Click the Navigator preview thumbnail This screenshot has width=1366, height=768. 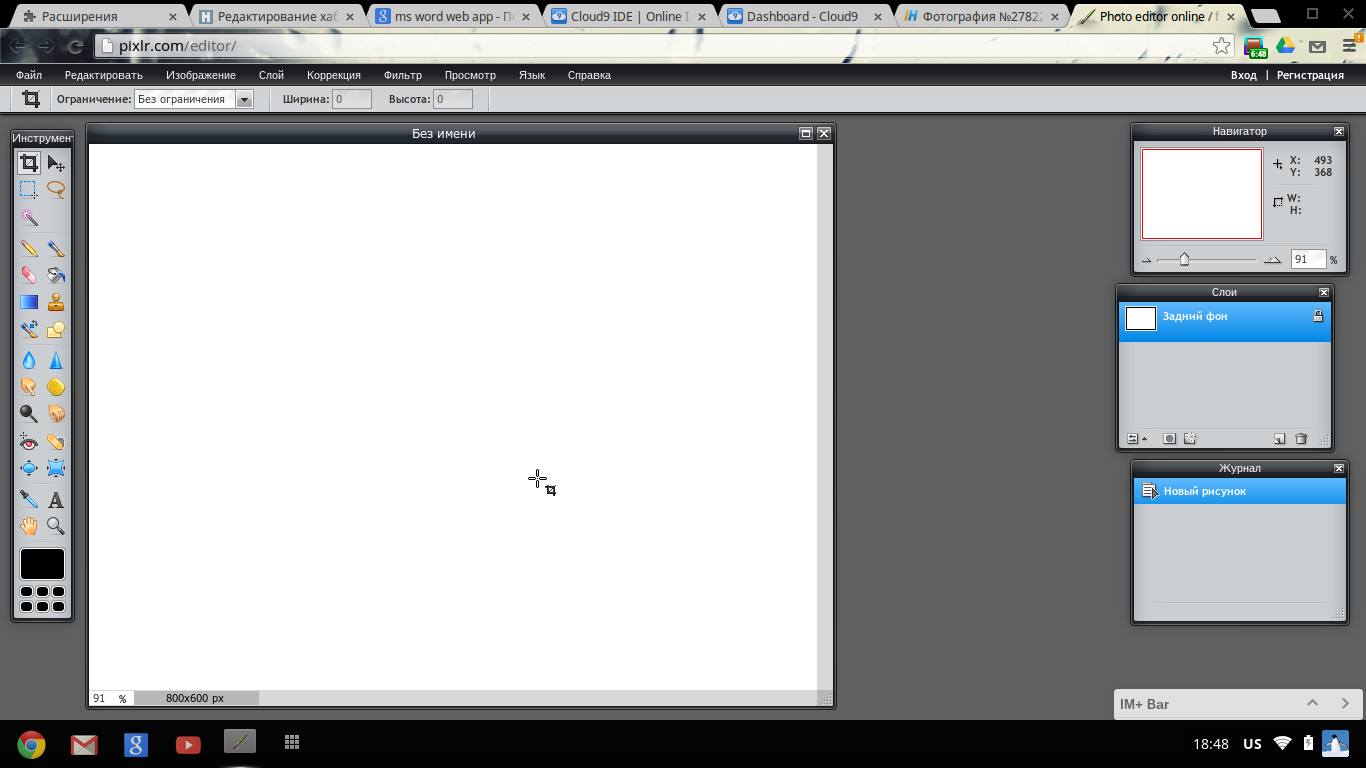coord(1202,194)
